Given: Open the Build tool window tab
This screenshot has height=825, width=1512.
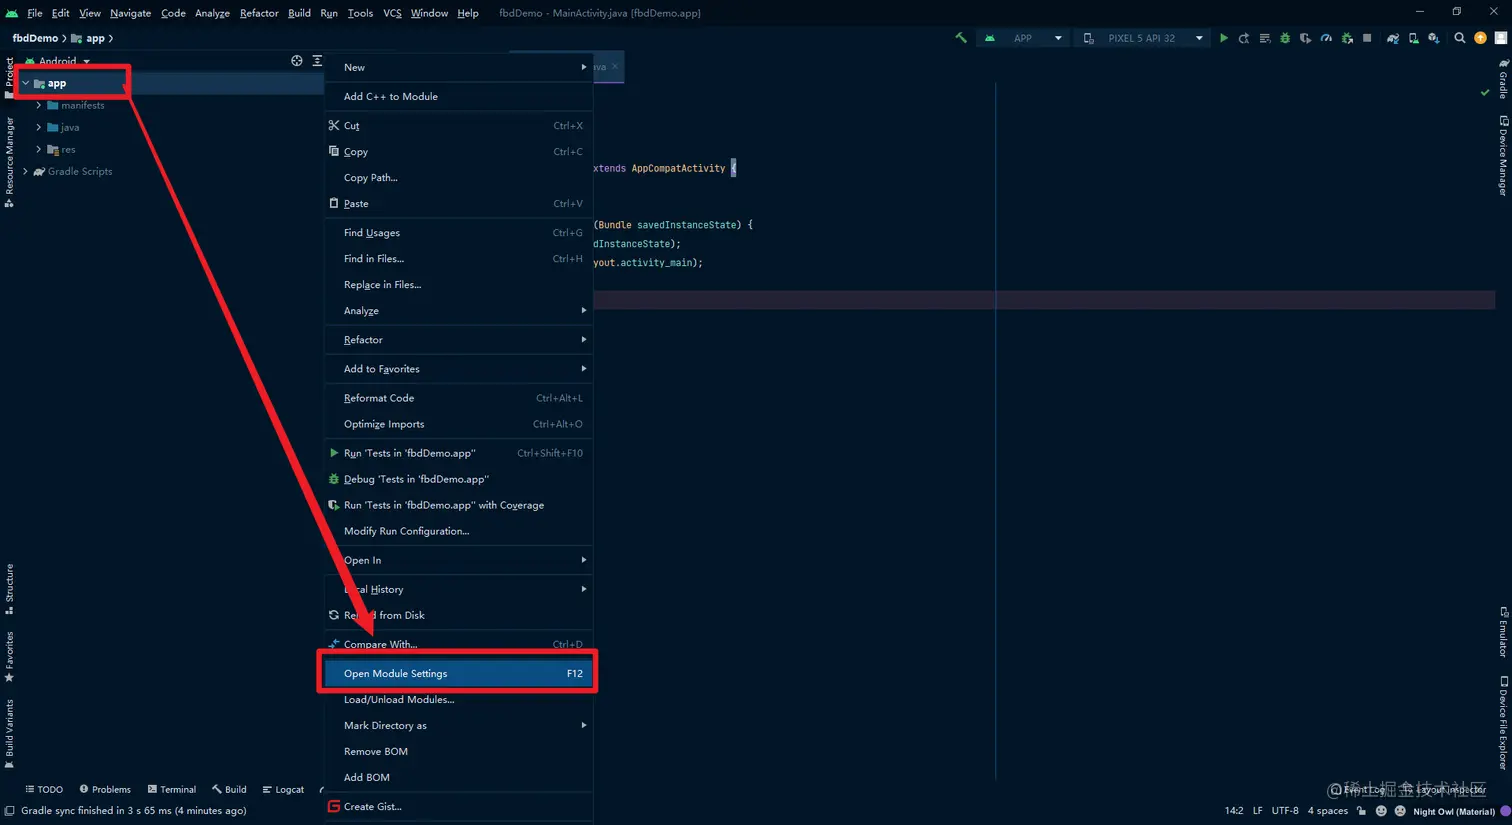Looking at the screenshot, I should [229, 789].
